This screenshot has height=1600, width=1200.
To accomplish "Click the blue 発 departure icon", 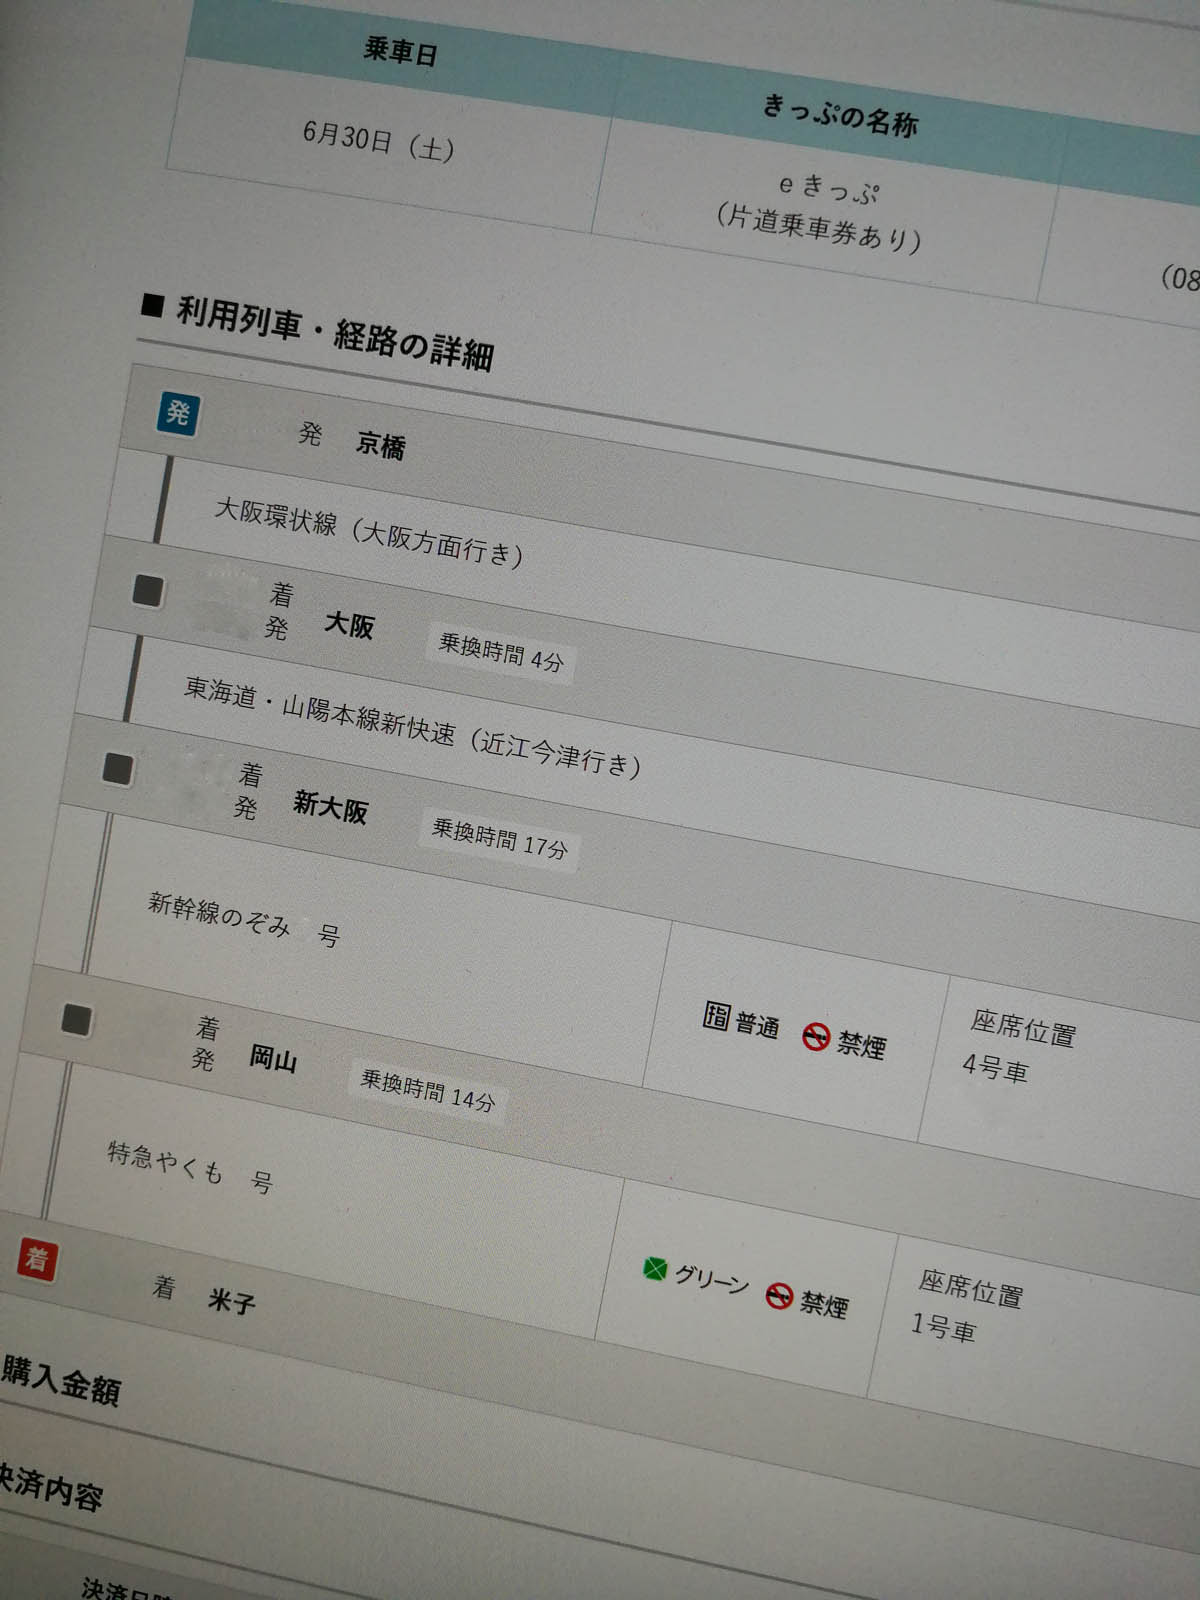I will 179,414.
